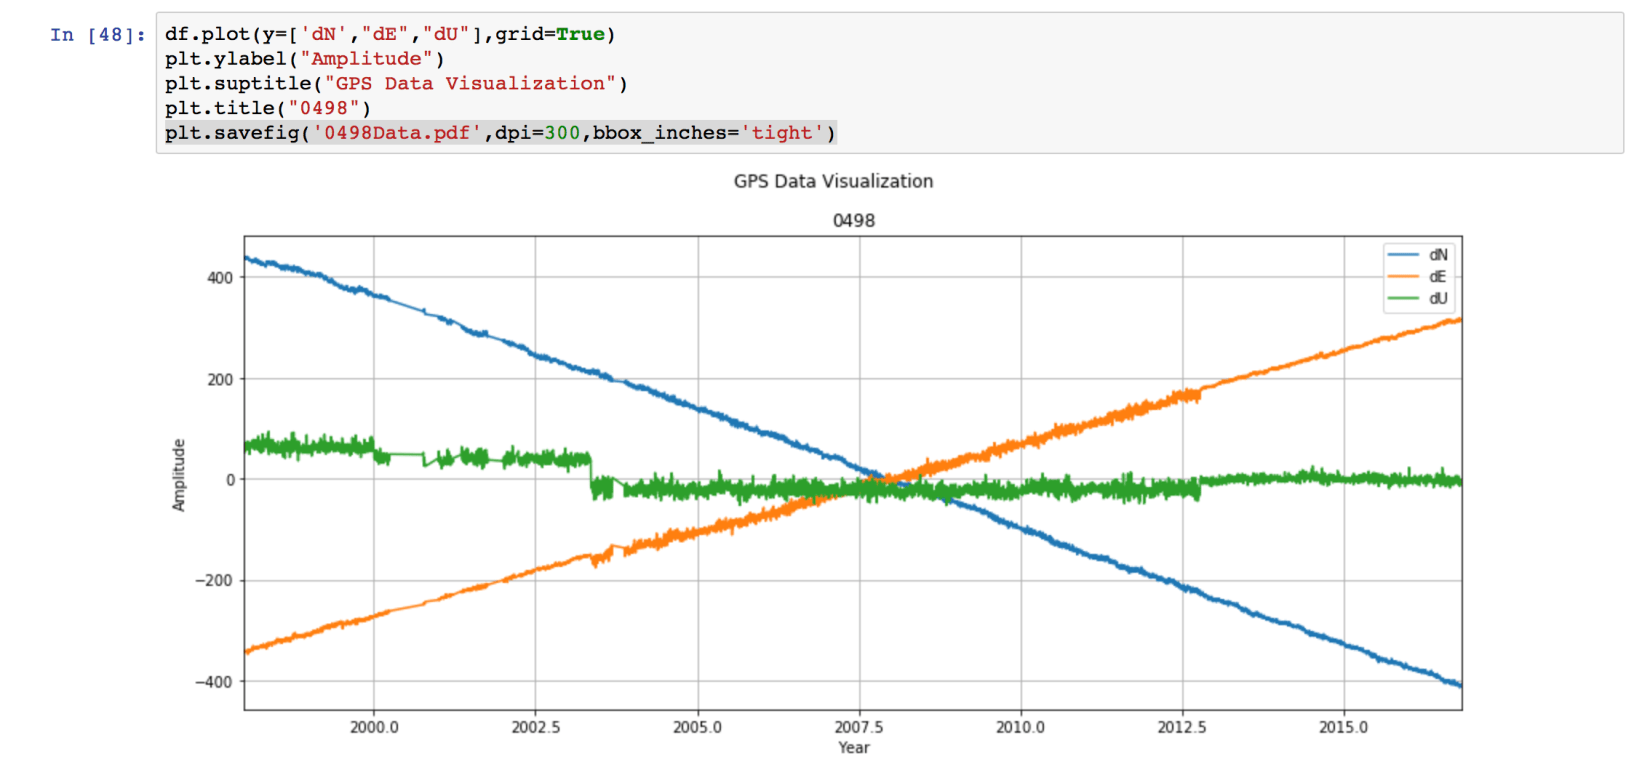Click the df.plot code line
The height and width of the screenshot is (772, 1650).
click(390, 34)
